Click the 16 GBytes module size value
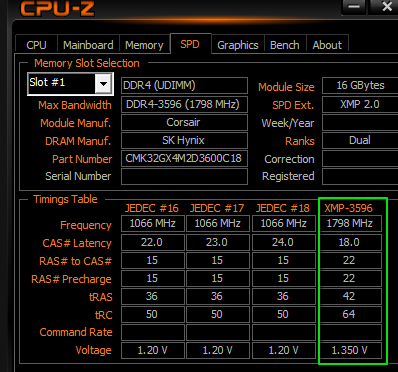The image size is (398, 372). click(x=360, y=86)
